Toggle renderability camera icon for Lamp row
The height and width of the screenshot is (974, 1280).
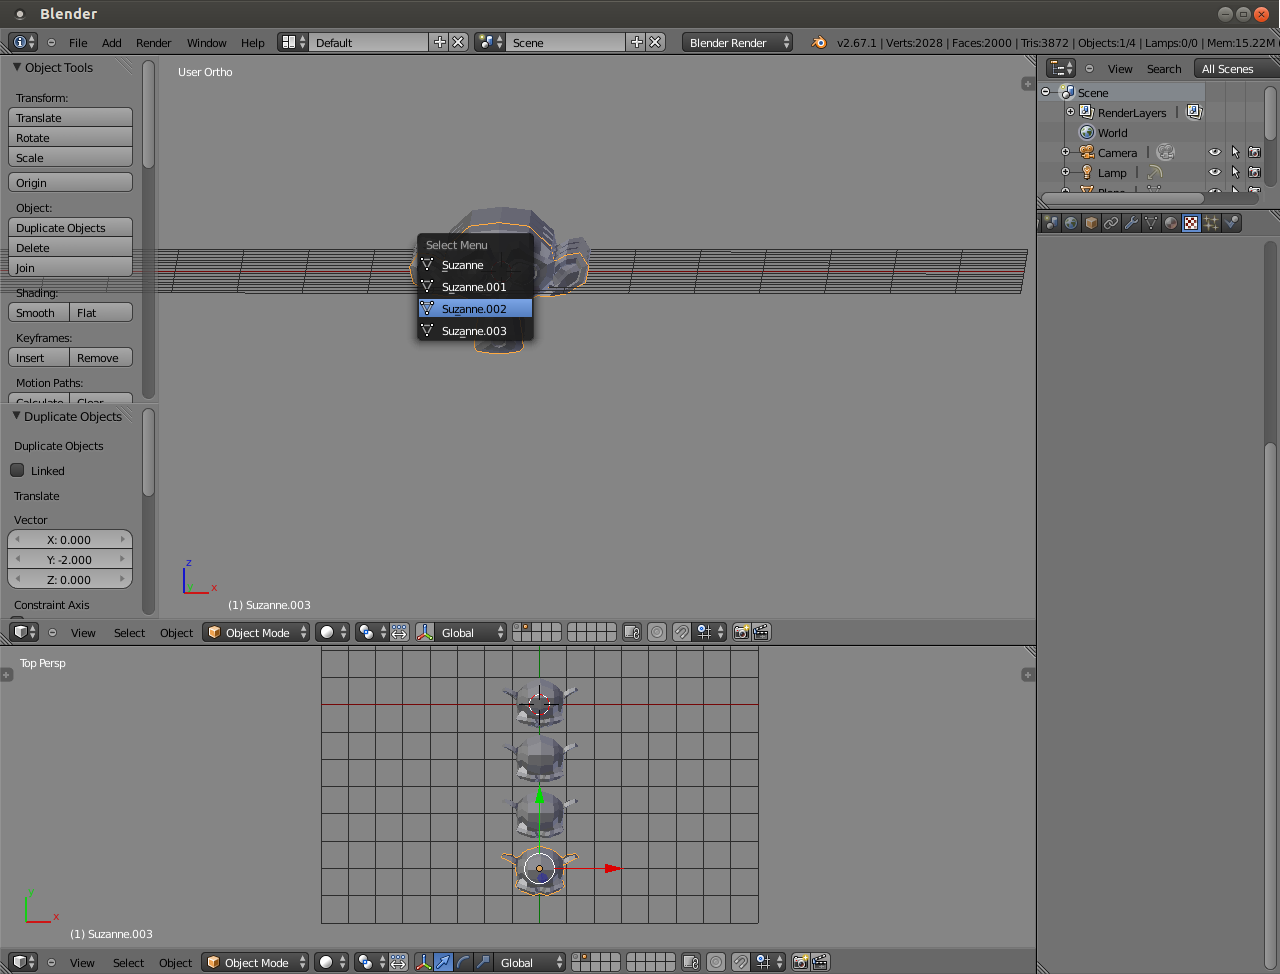click(x=1255, y=172)
